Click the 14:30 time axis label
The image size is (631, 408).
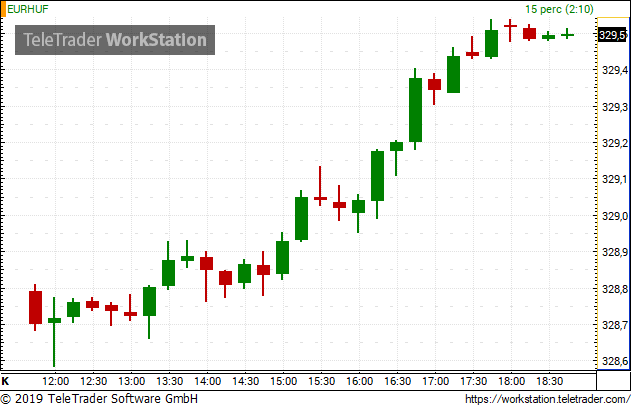[245, 381]
